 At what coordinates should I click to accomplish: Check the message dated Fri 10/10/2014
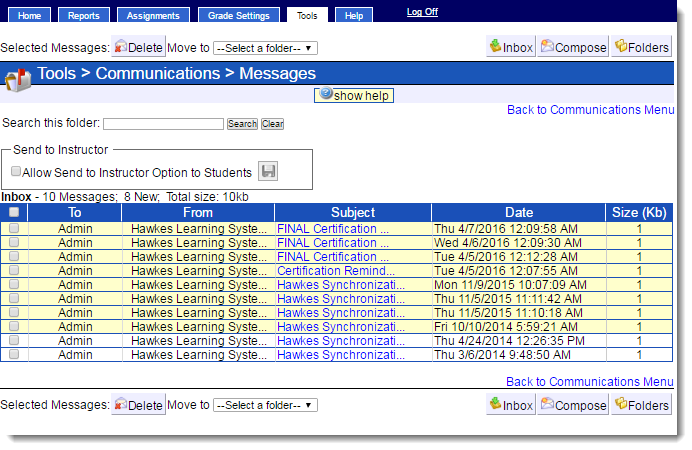14,326
